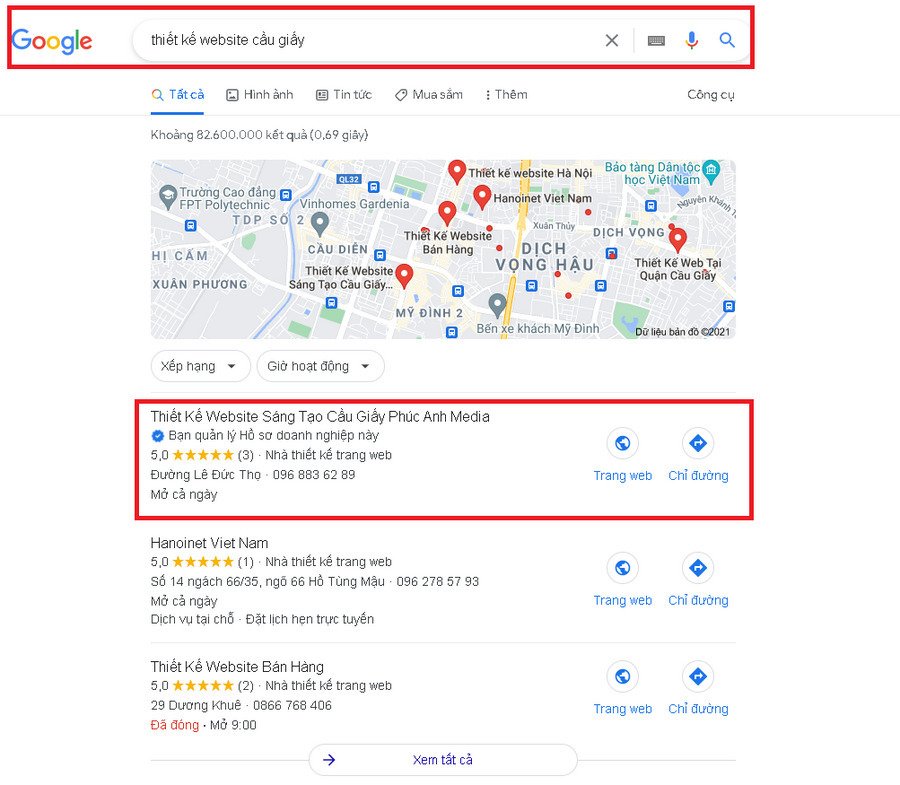Screen dimensions: 900x785
Task: Get directions icon for Hanoinet Viet Nam
Action: (x=698, y=568)
